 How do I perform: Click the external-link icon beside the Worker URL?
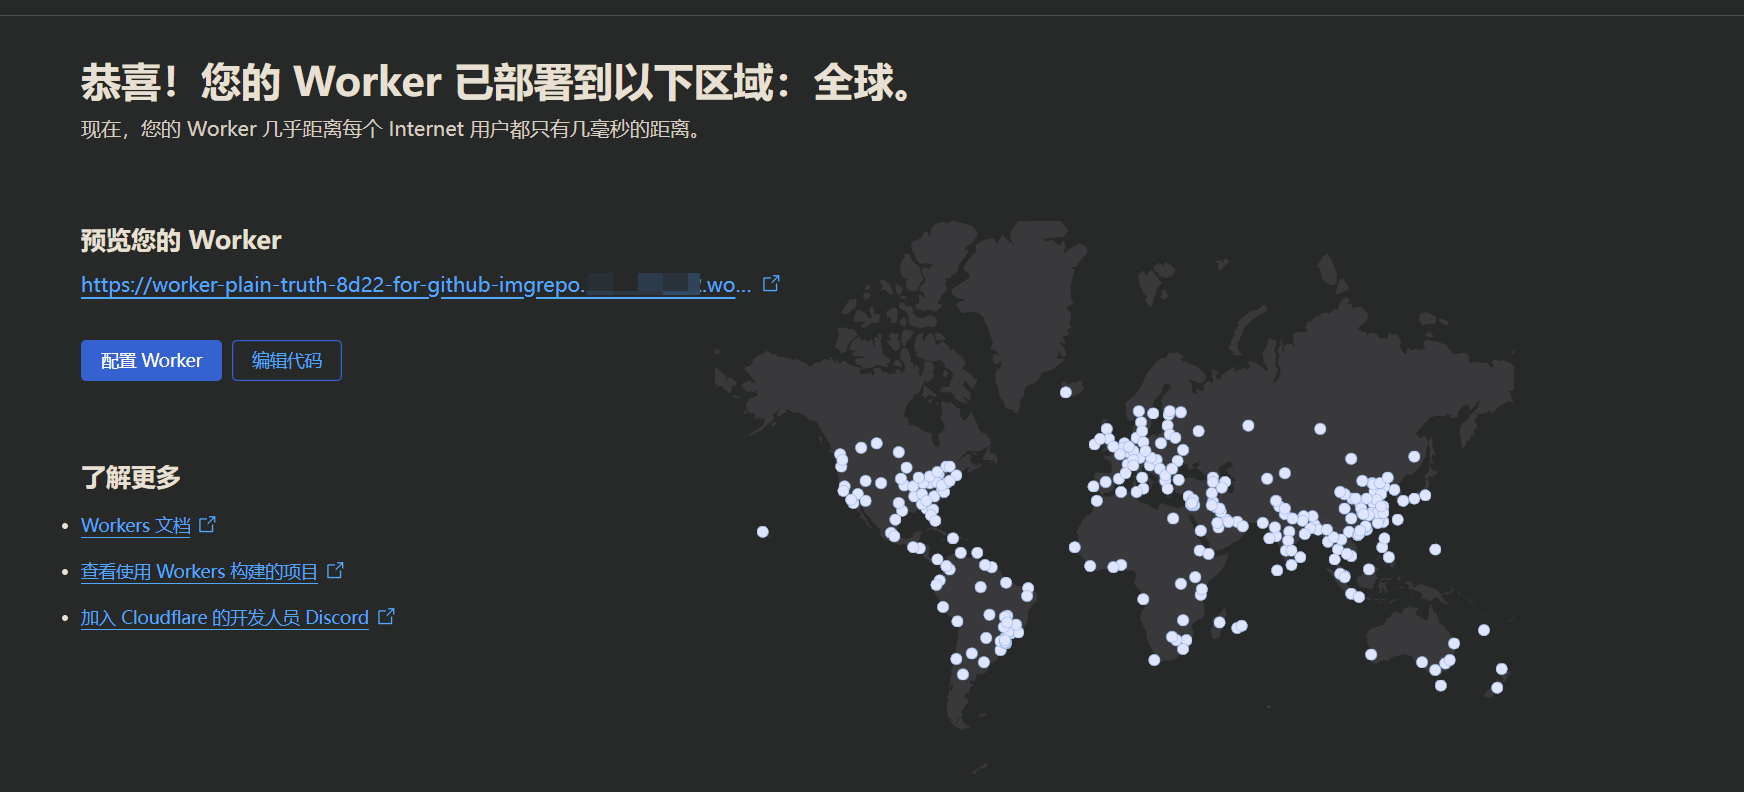coord(771,284)
